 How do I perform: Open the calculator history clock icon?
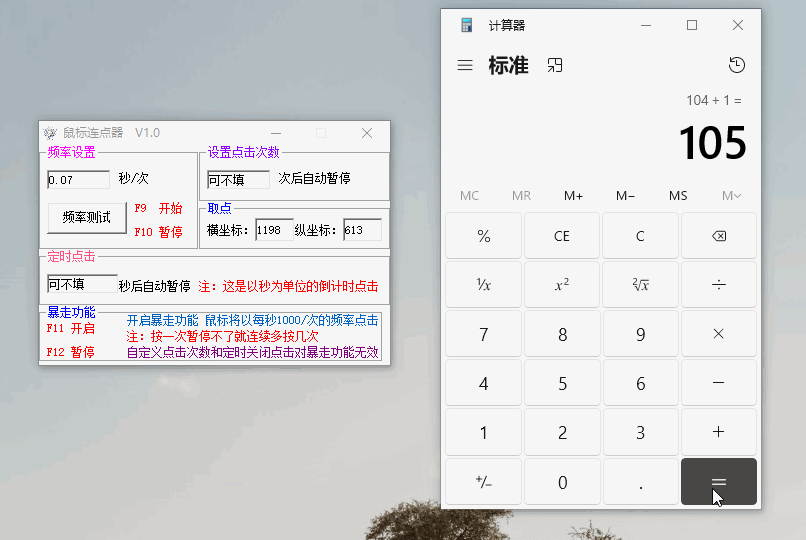click(x=737, y=65)
